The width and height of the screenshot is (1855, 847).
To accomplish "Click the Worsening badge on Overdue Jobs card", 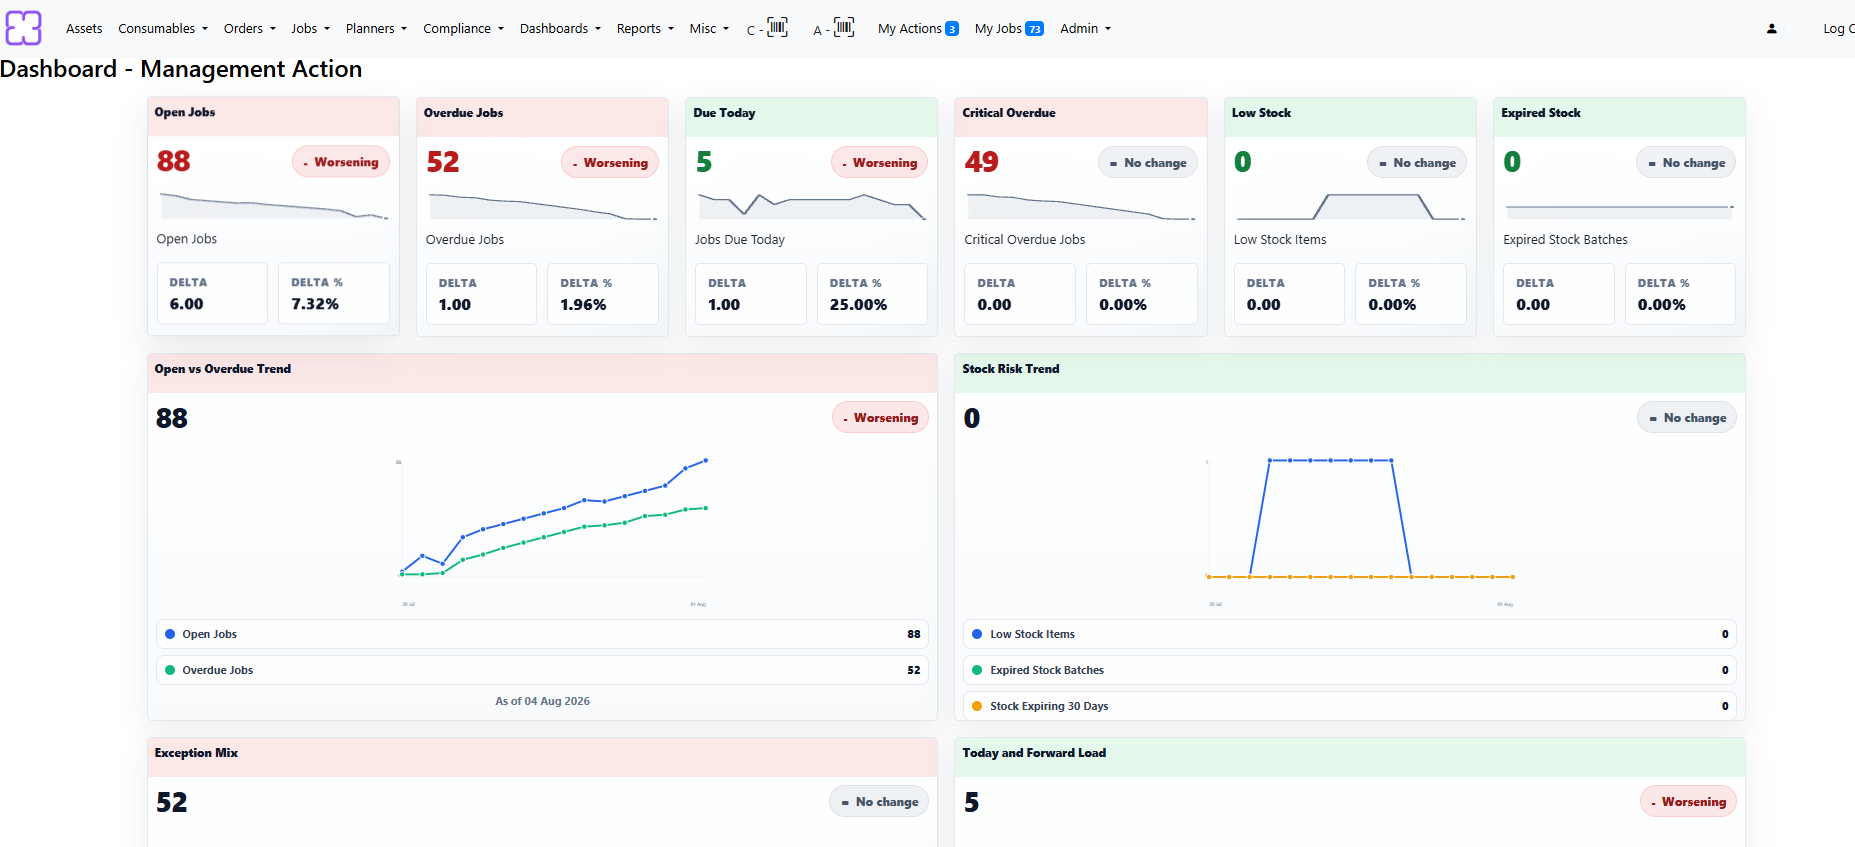I will 610,163.
